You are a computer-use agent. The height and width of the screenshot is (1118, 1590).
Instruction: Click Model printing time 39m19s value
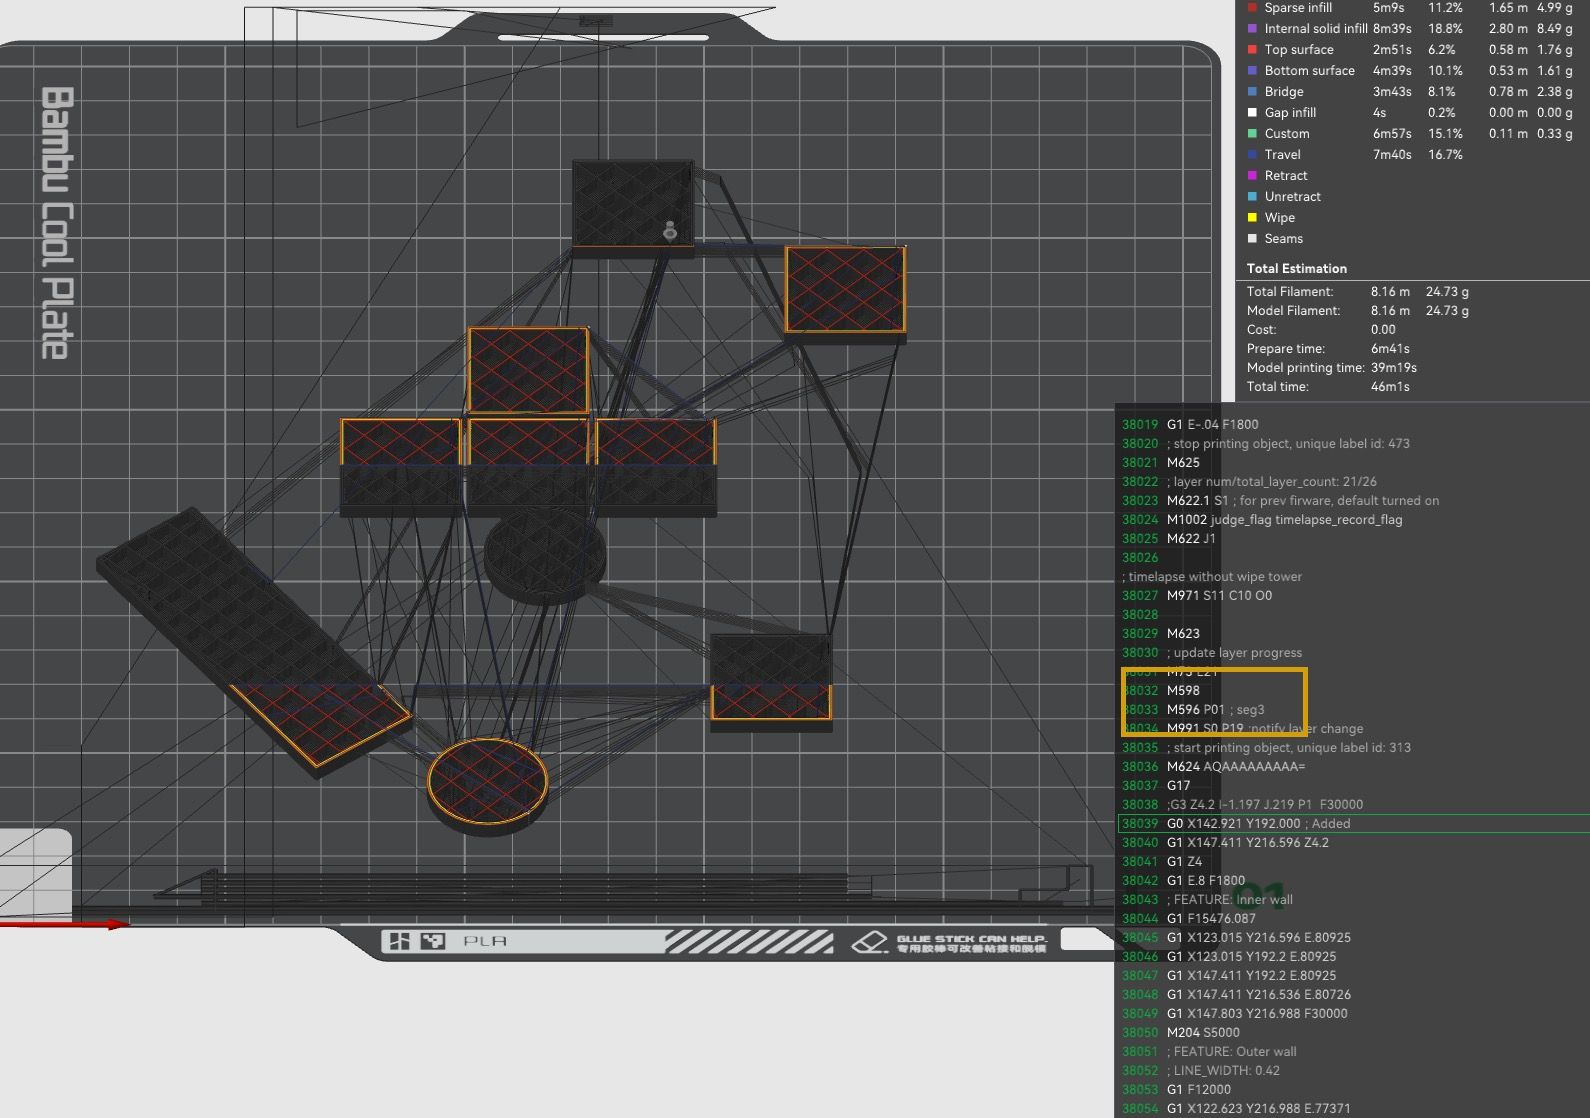tap(1393, 368)
